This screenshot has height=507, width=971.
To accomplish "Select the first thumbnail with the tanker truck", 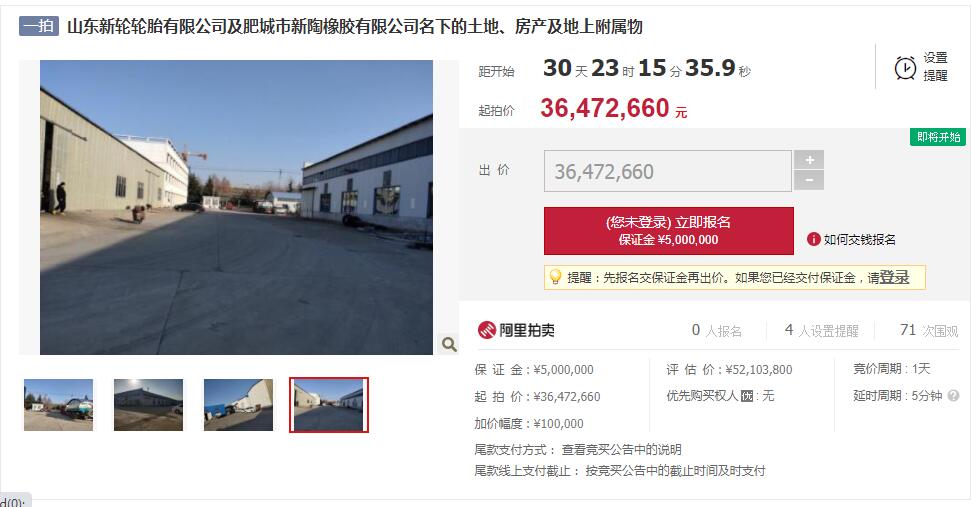I will 58,405.
